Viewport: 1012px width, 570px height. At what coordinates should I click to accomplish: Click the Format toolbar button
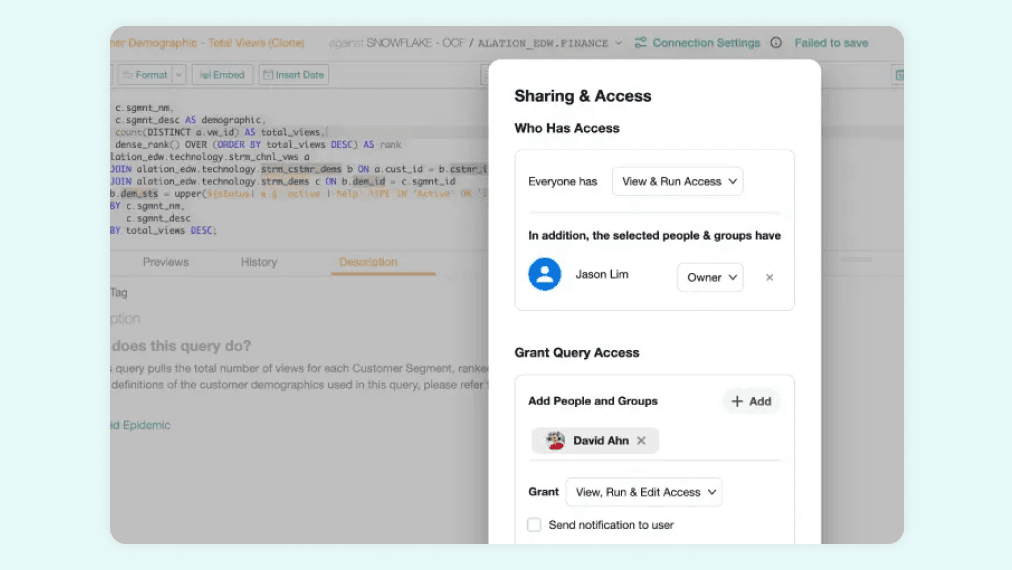pyautogui.click(x=145, y=75)
